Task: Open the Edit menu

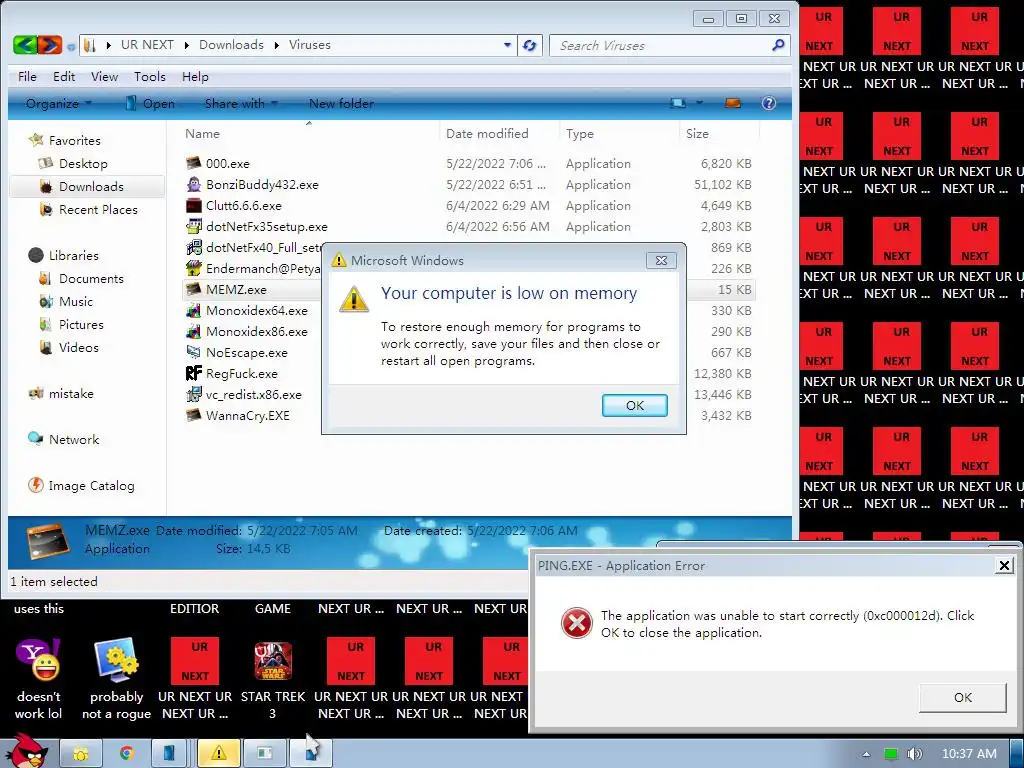Action: tap(64, 76)
